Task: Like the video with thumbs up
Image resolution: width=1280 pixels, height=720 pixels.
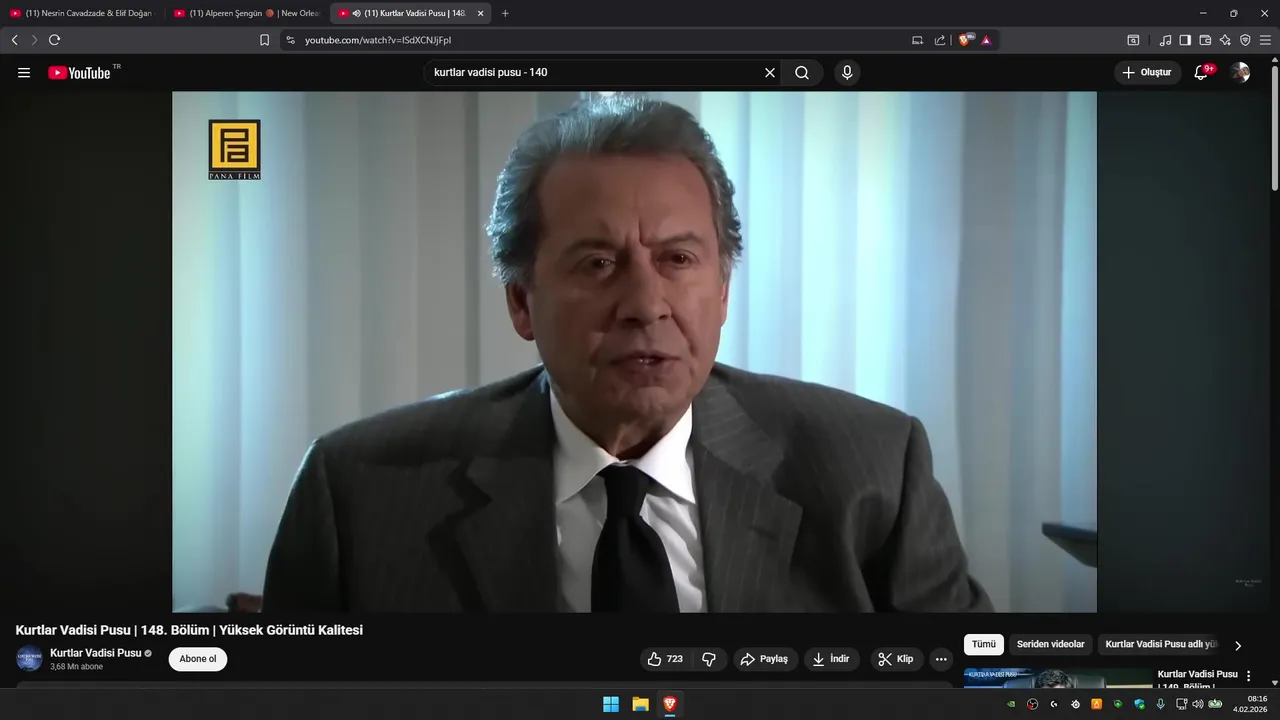Action: click(667, 659)
